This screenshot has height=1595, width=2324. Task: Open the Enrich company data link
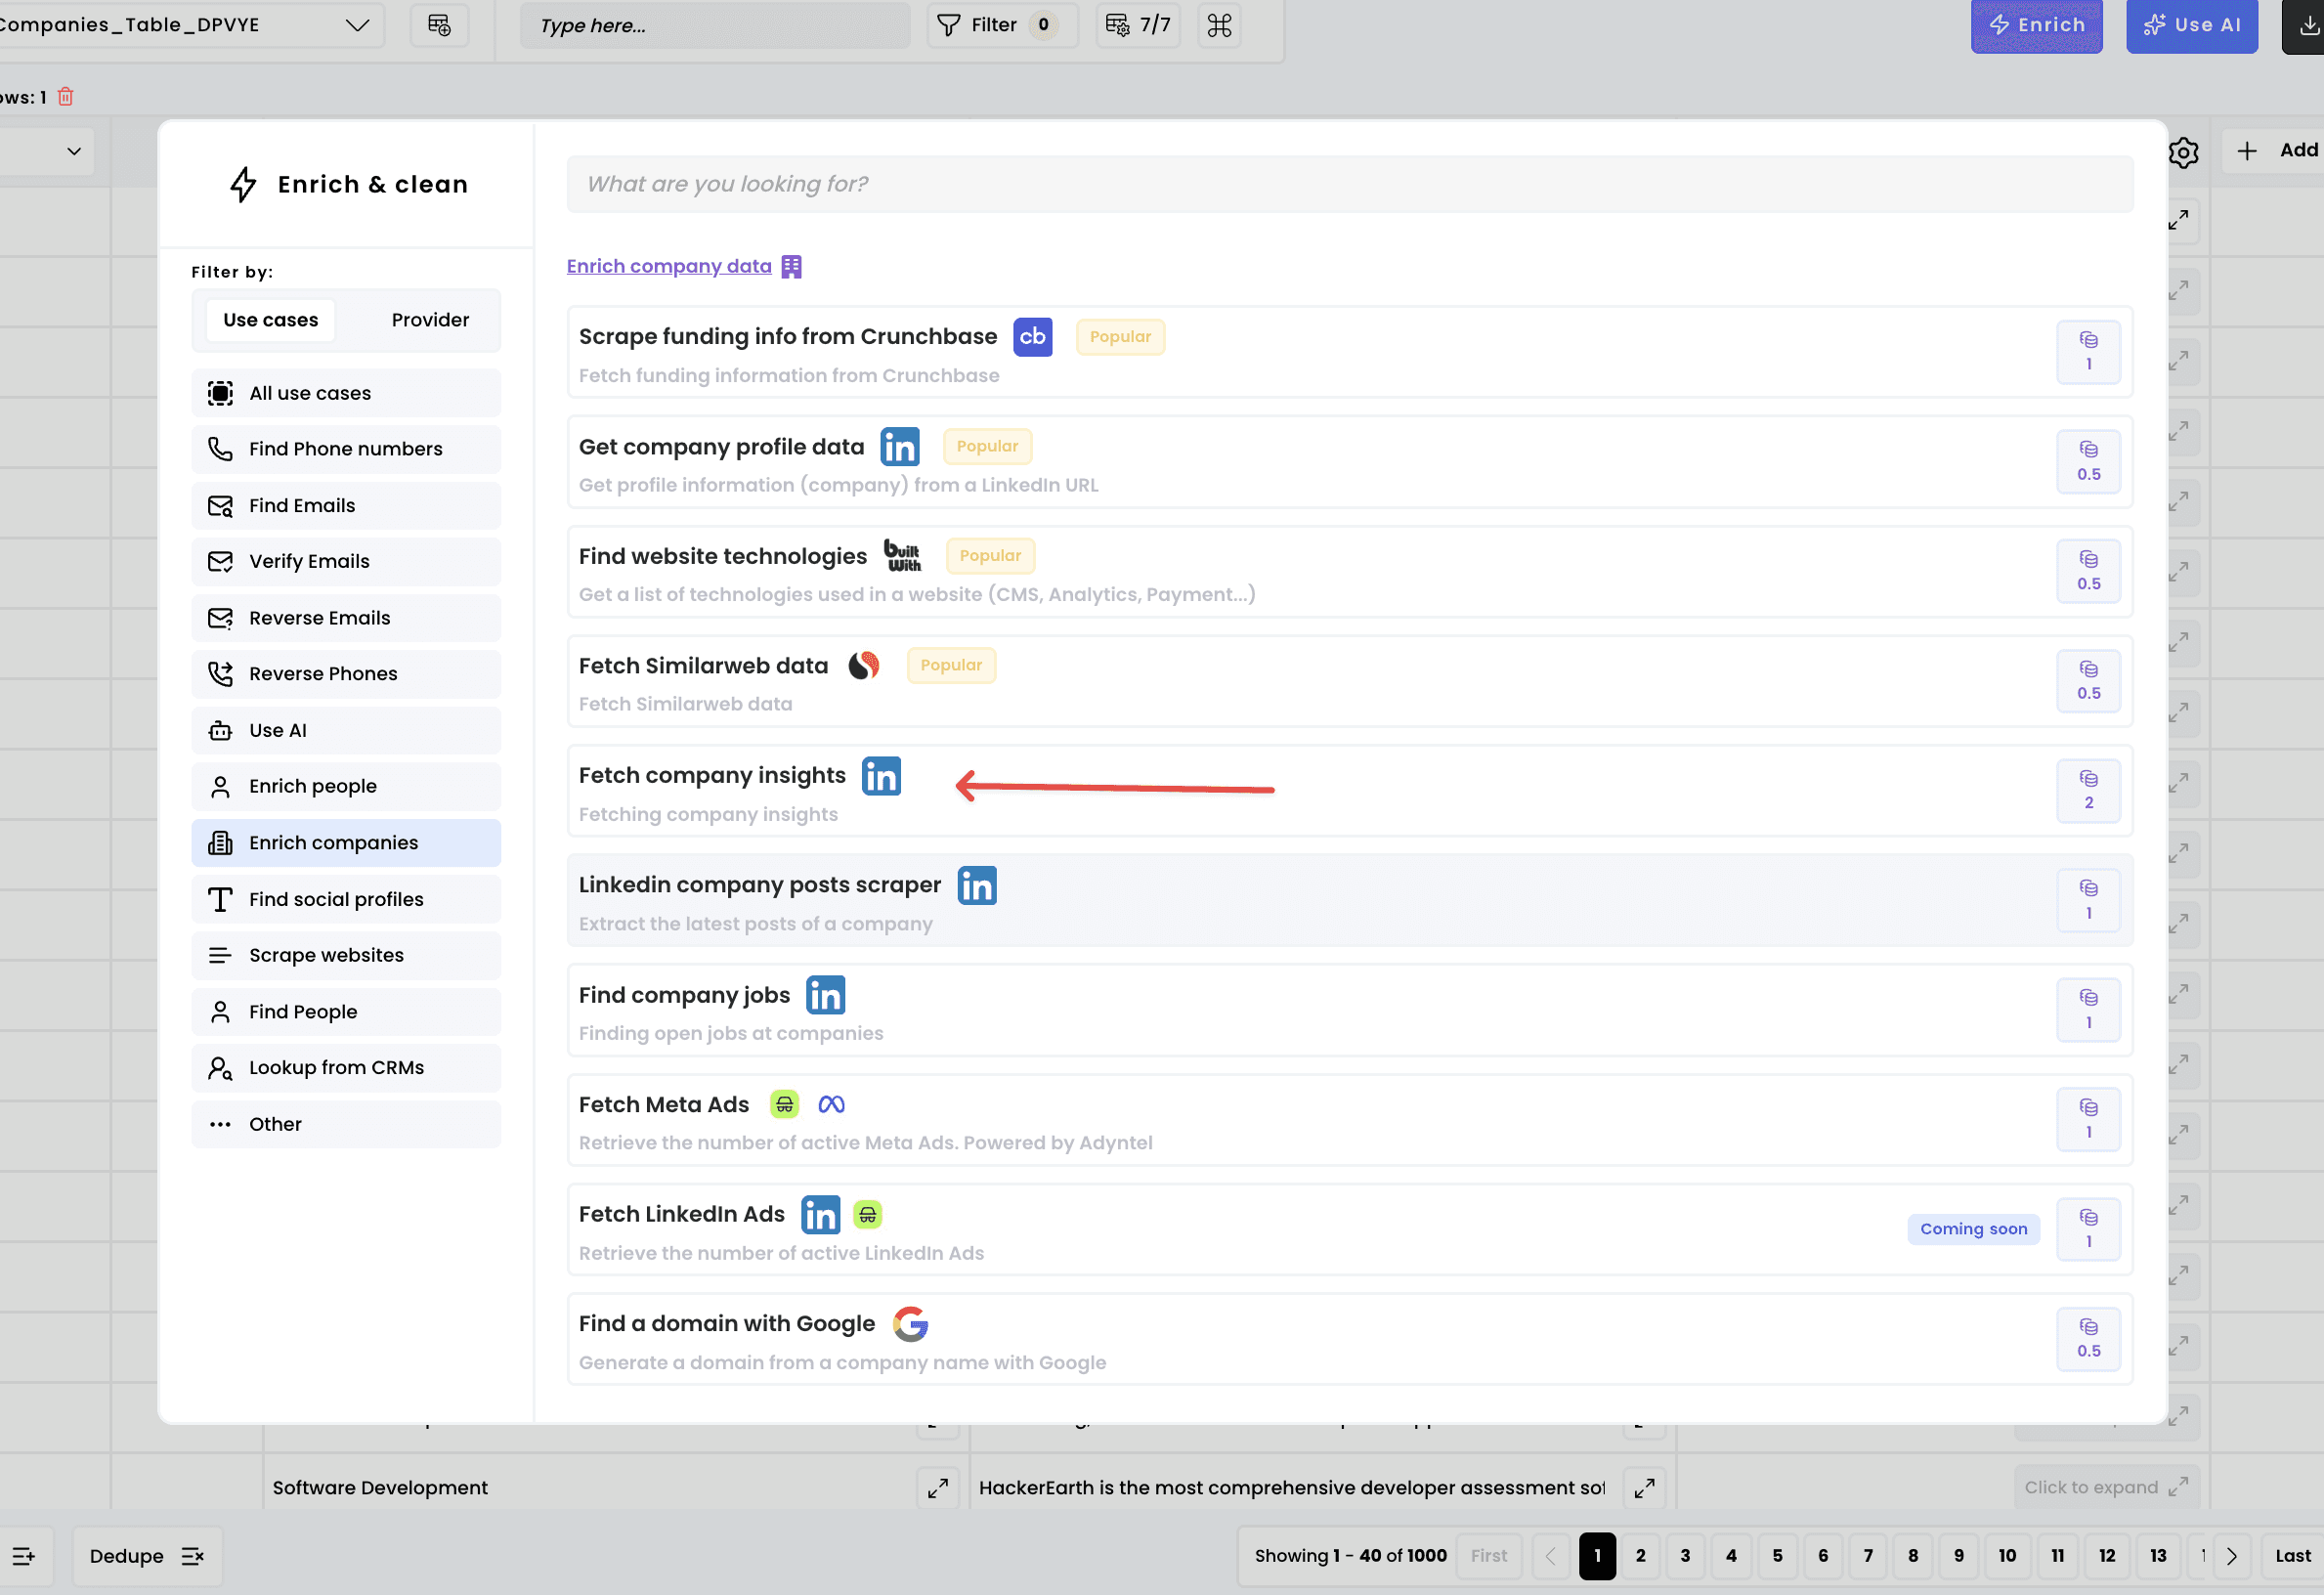tap(668, 266)
